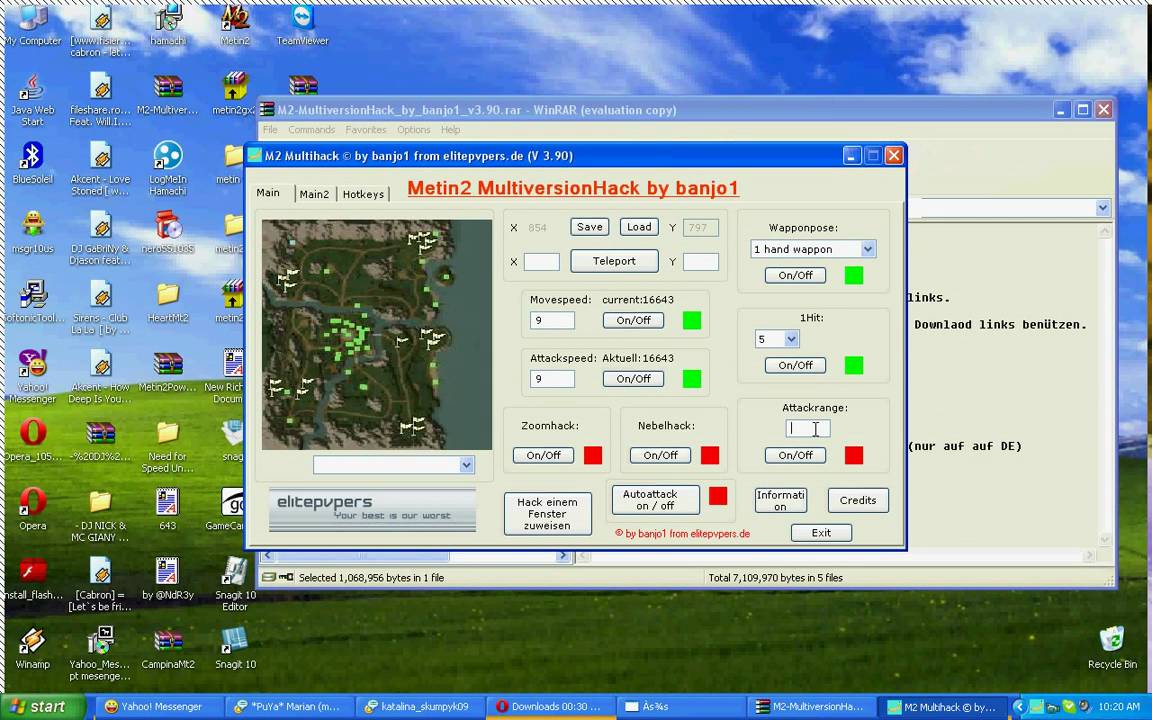Open the Opera_105... installer icon
This screenshot has width=1152, height=720.
[x=32, y=440]
